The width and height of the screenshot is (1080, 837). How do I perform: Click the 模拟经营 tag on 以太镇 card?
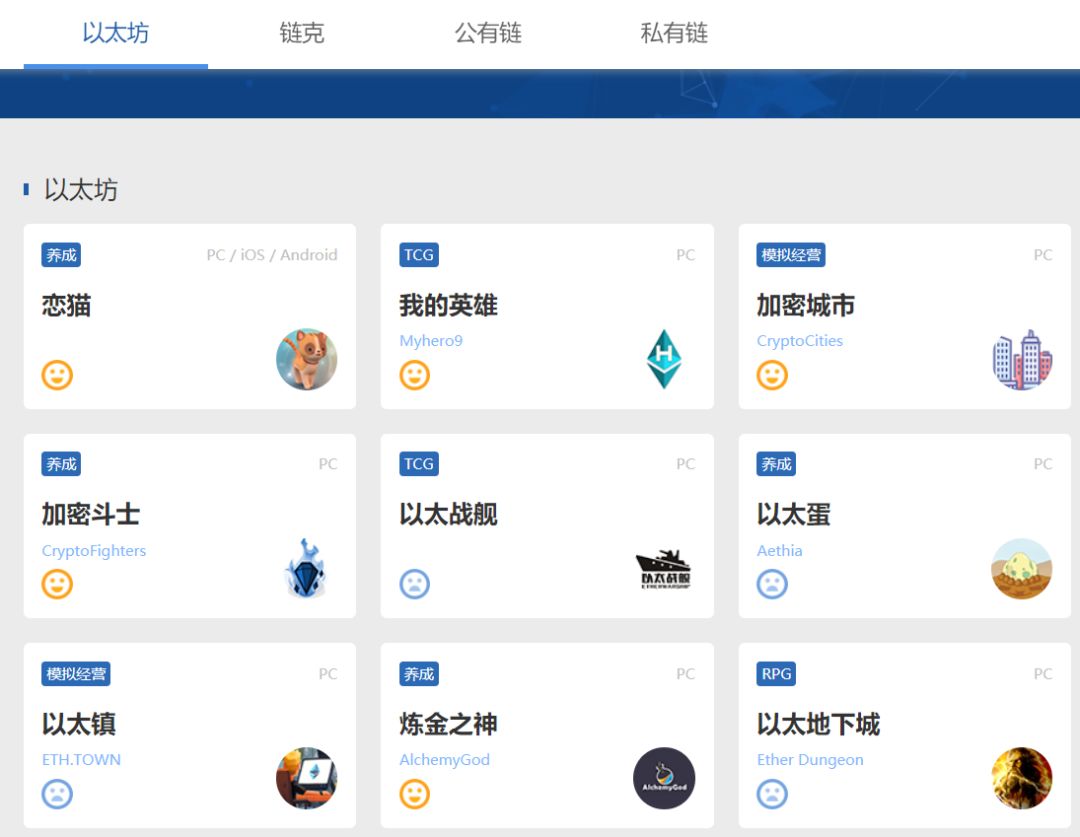pos(76,674)
